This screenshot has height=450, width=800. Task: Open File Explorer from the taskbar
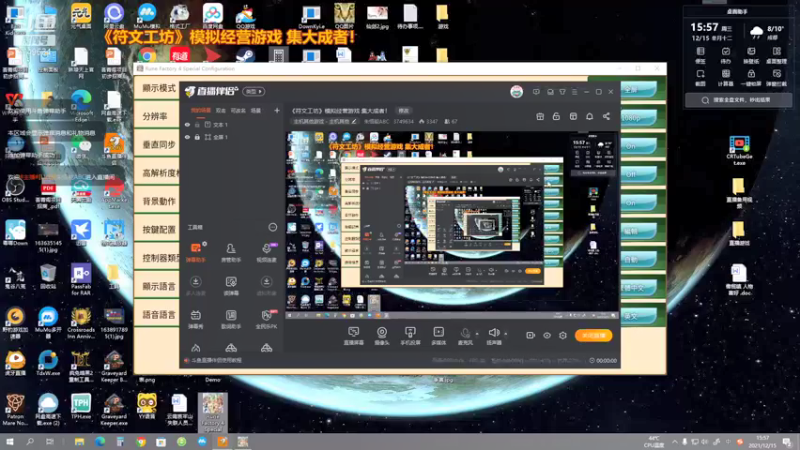pos(79,442)
